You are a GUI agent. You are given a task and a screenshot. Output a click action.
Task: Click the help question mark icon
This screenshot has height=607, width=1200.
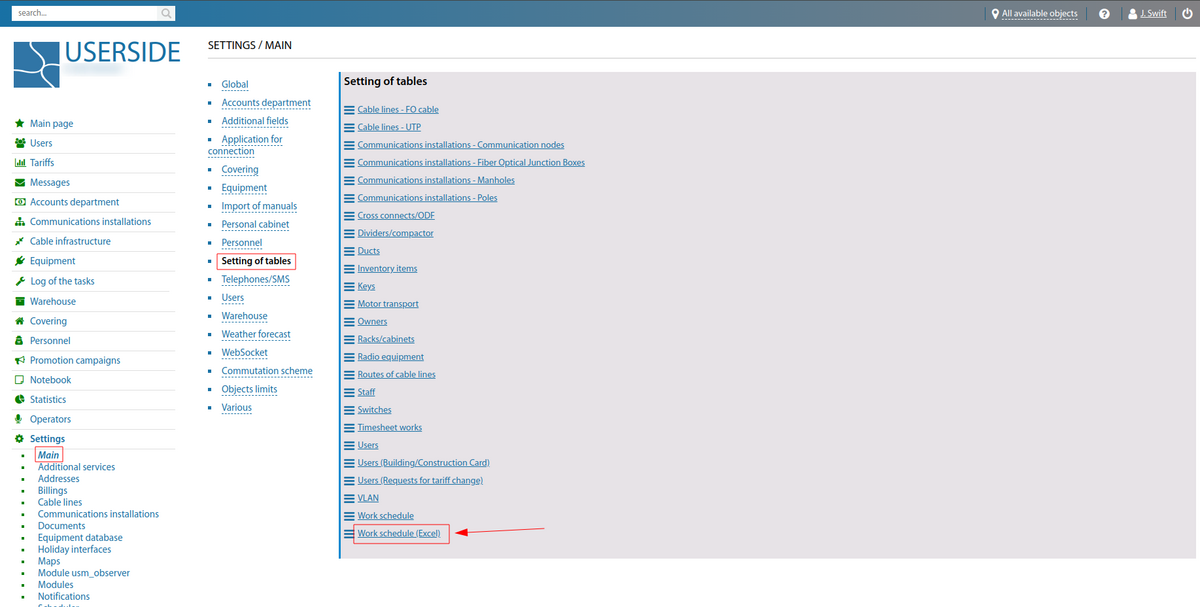(1104, 13)
